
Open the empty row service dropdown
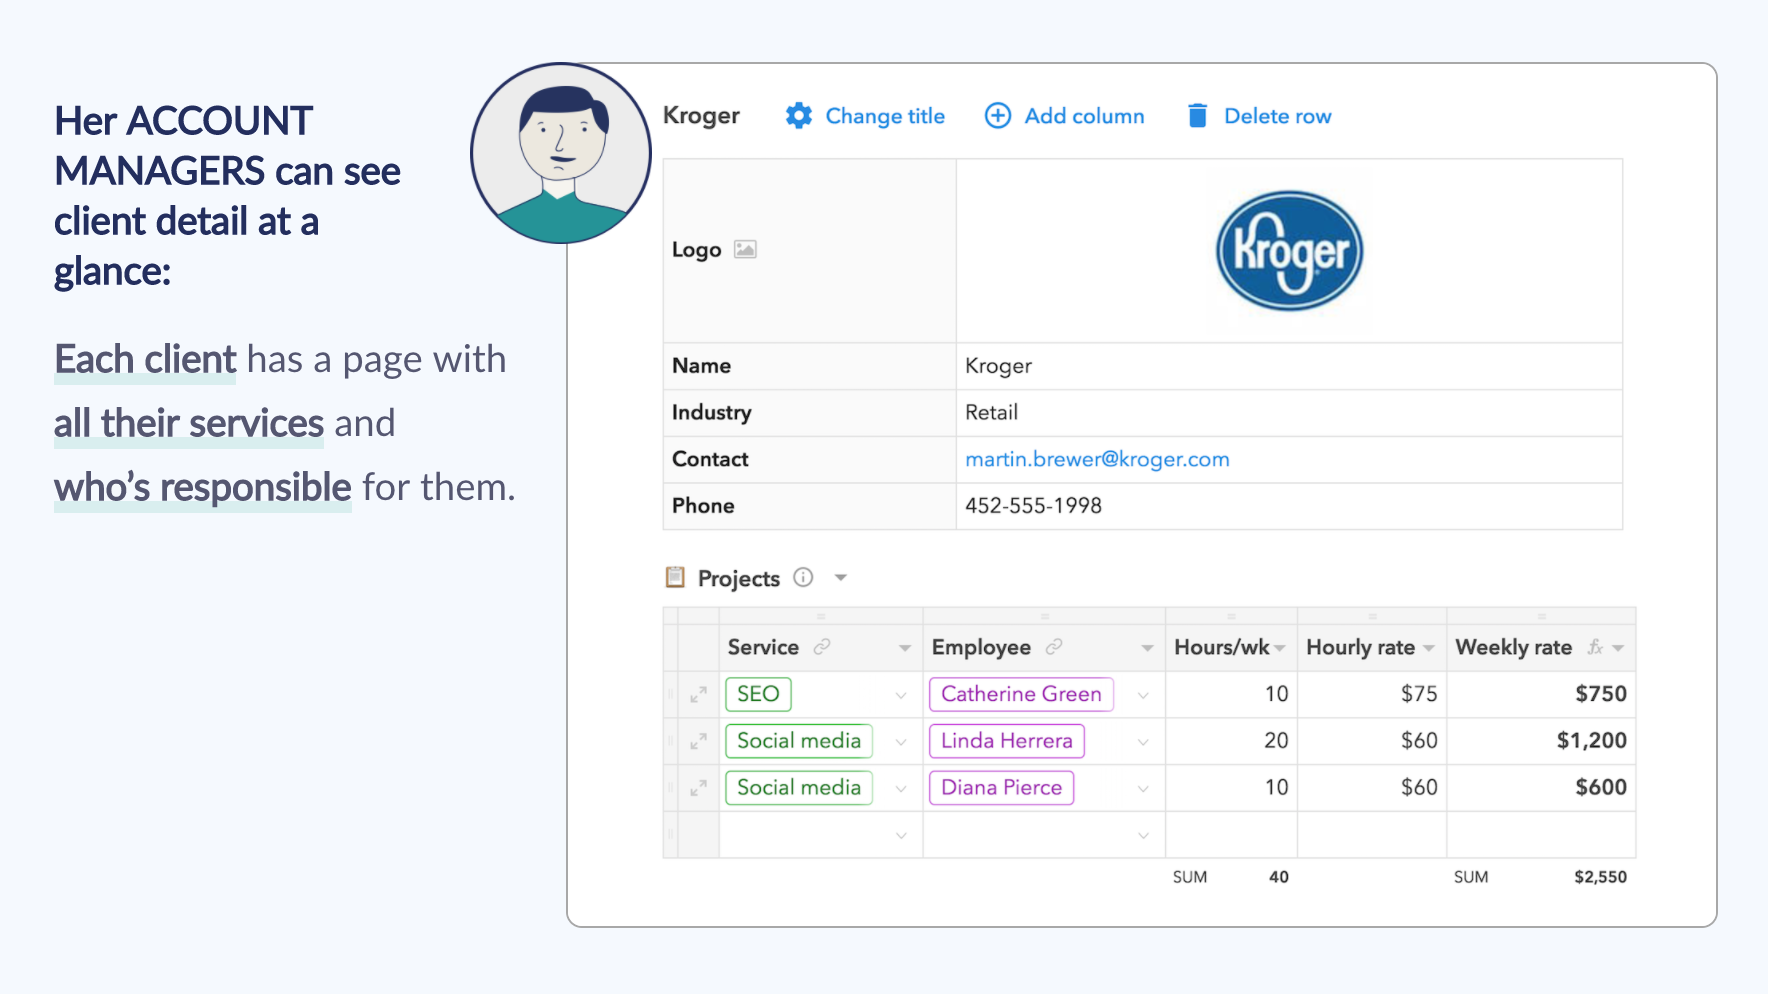pyautogui.click(x=901, y=835)
